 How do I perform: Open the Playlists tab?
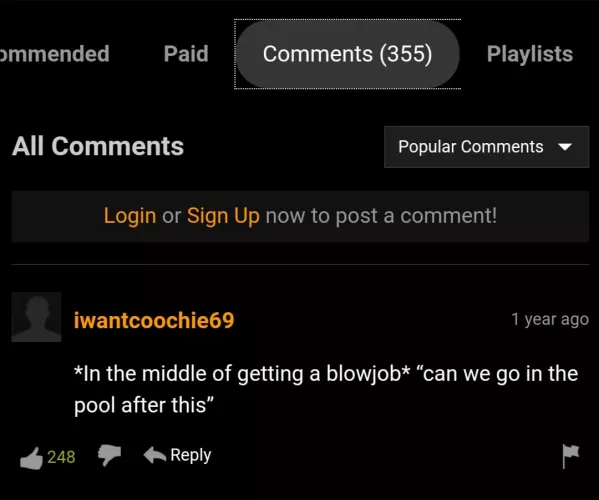(x=530, y=53)
